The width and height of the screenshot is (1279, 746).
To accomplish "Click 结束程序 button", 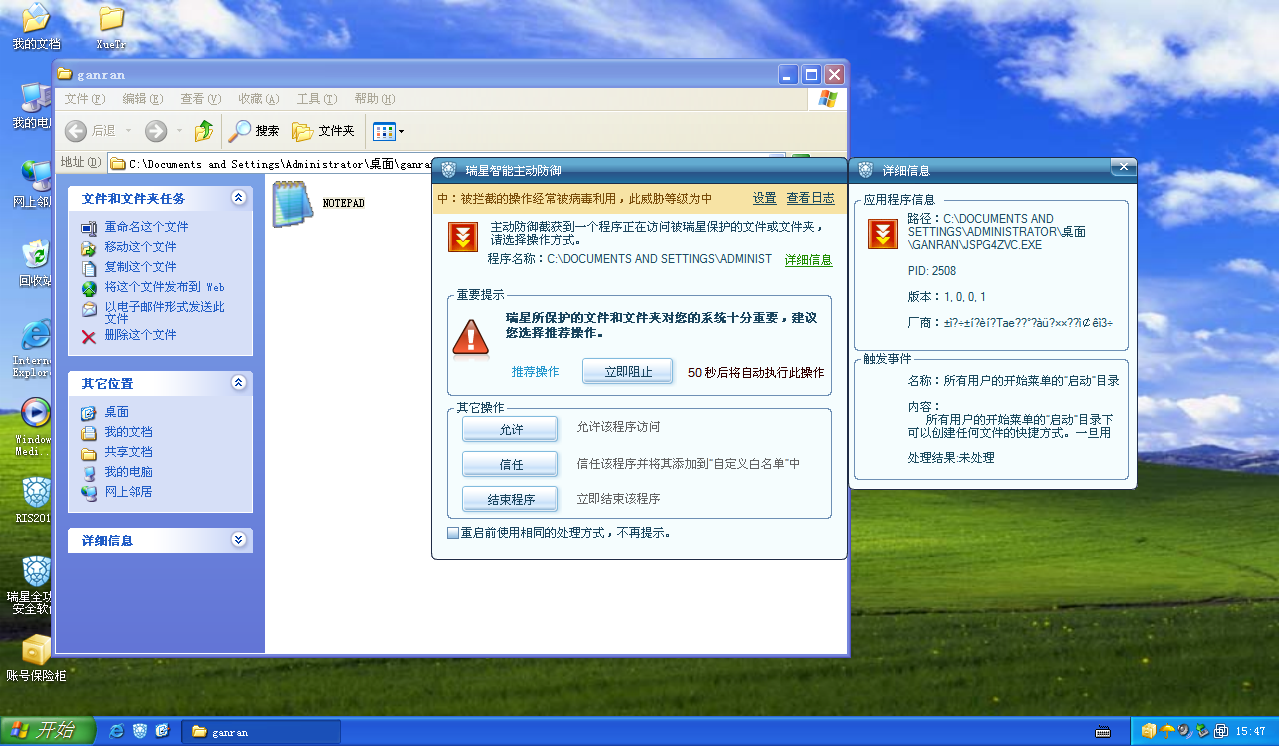I will tap(511, 499).
